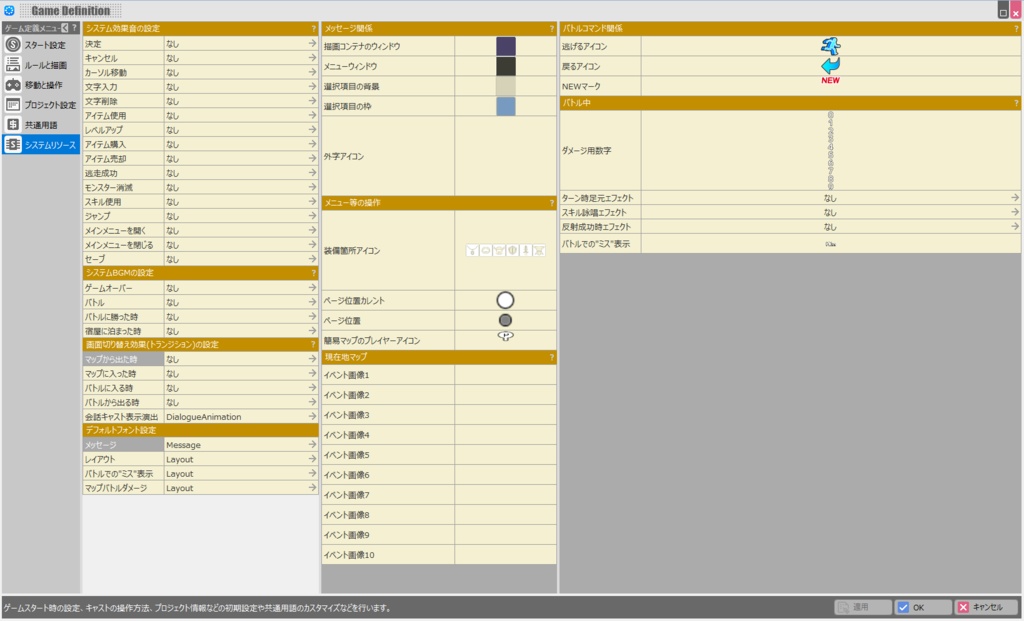Click help icon on メッセージ関係 header
The height and width of the screenshot is (621, 1024).
pyautogui.click(x=552, y=29)
